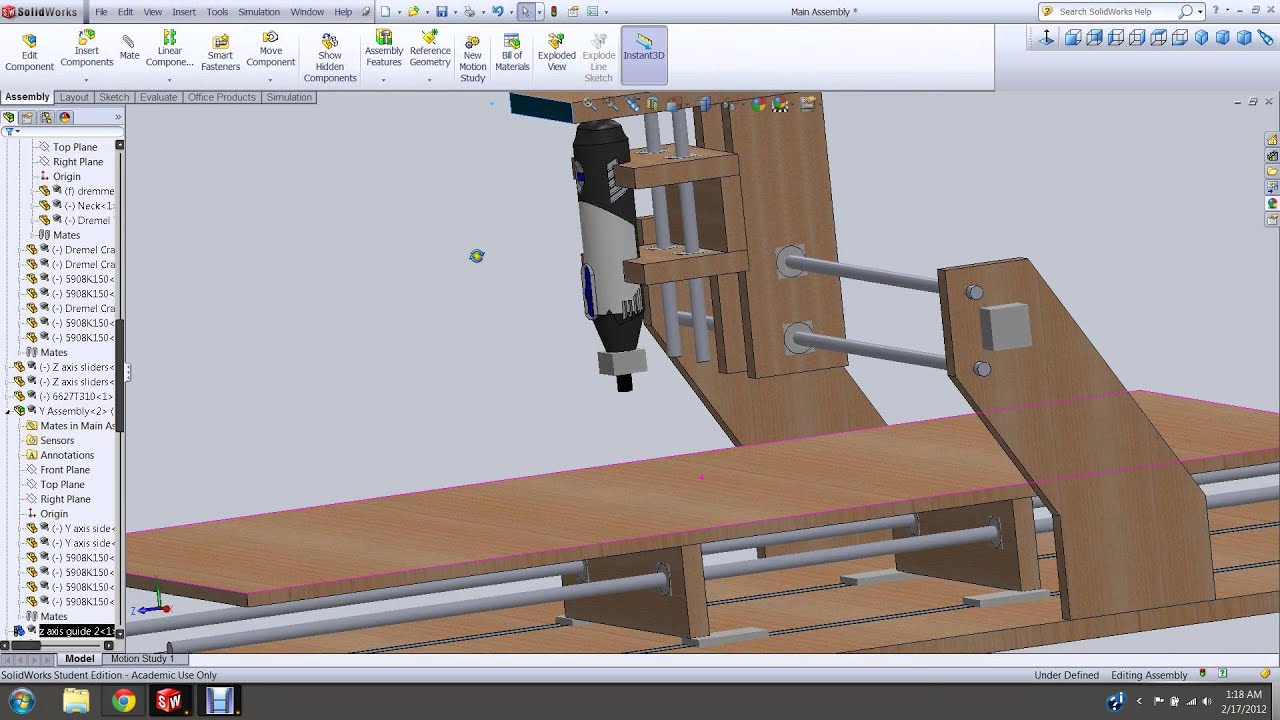Open the Motion Study 1 tab
Screen dimensions: 1280x720
point(142,659)
